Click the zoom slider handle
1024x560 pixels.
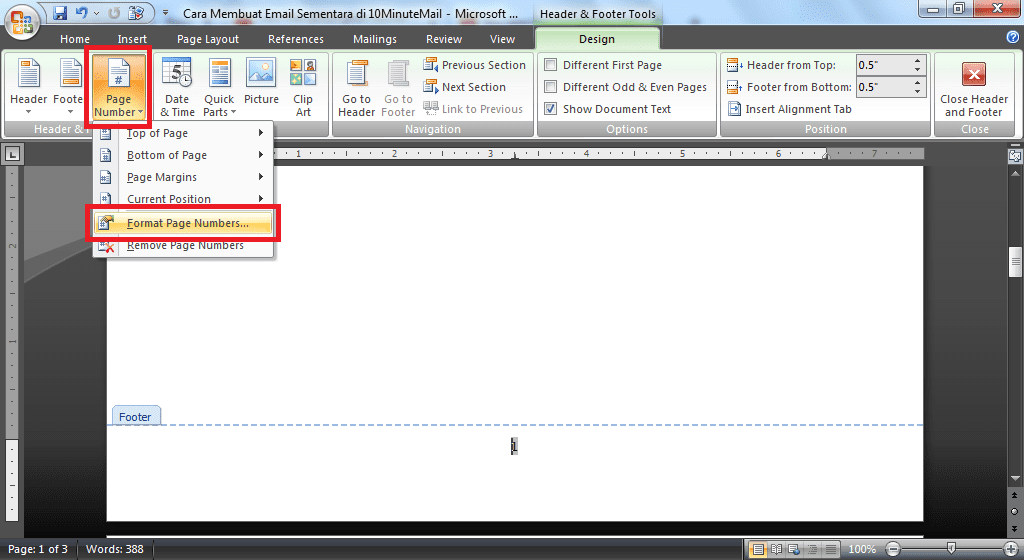tap(952, 549)
